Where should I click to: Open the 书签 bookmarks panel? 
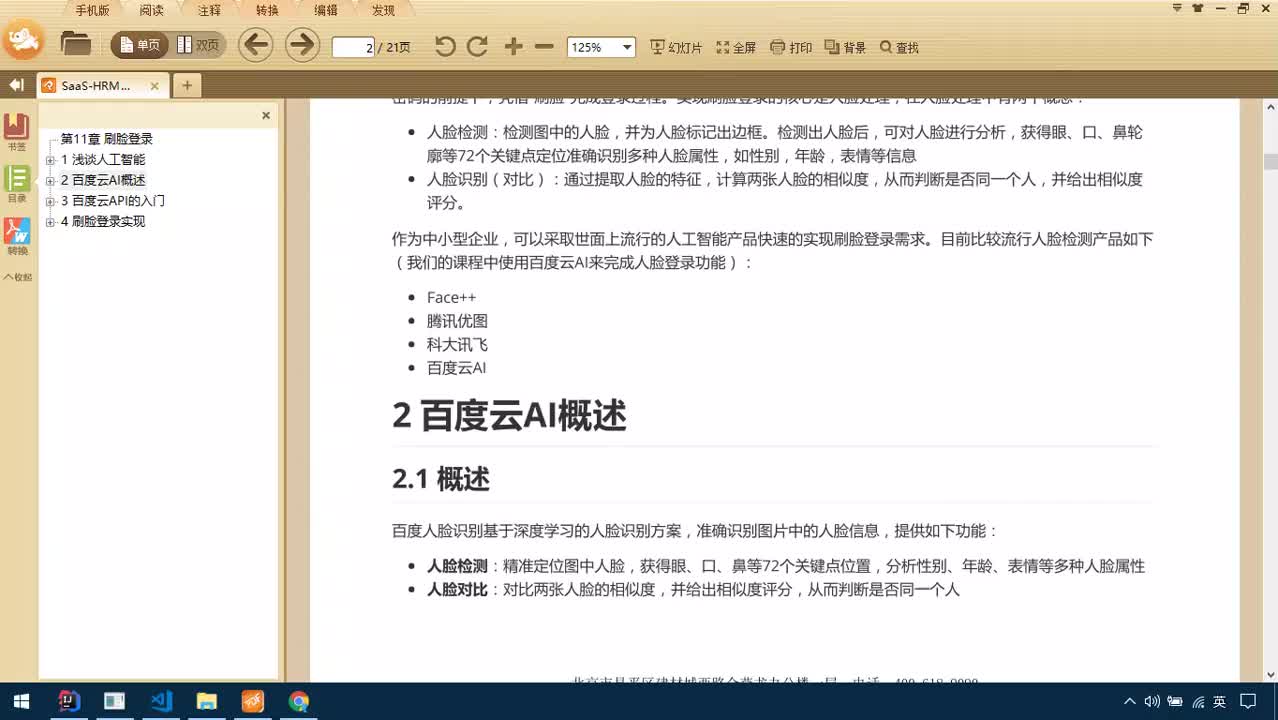17,132
